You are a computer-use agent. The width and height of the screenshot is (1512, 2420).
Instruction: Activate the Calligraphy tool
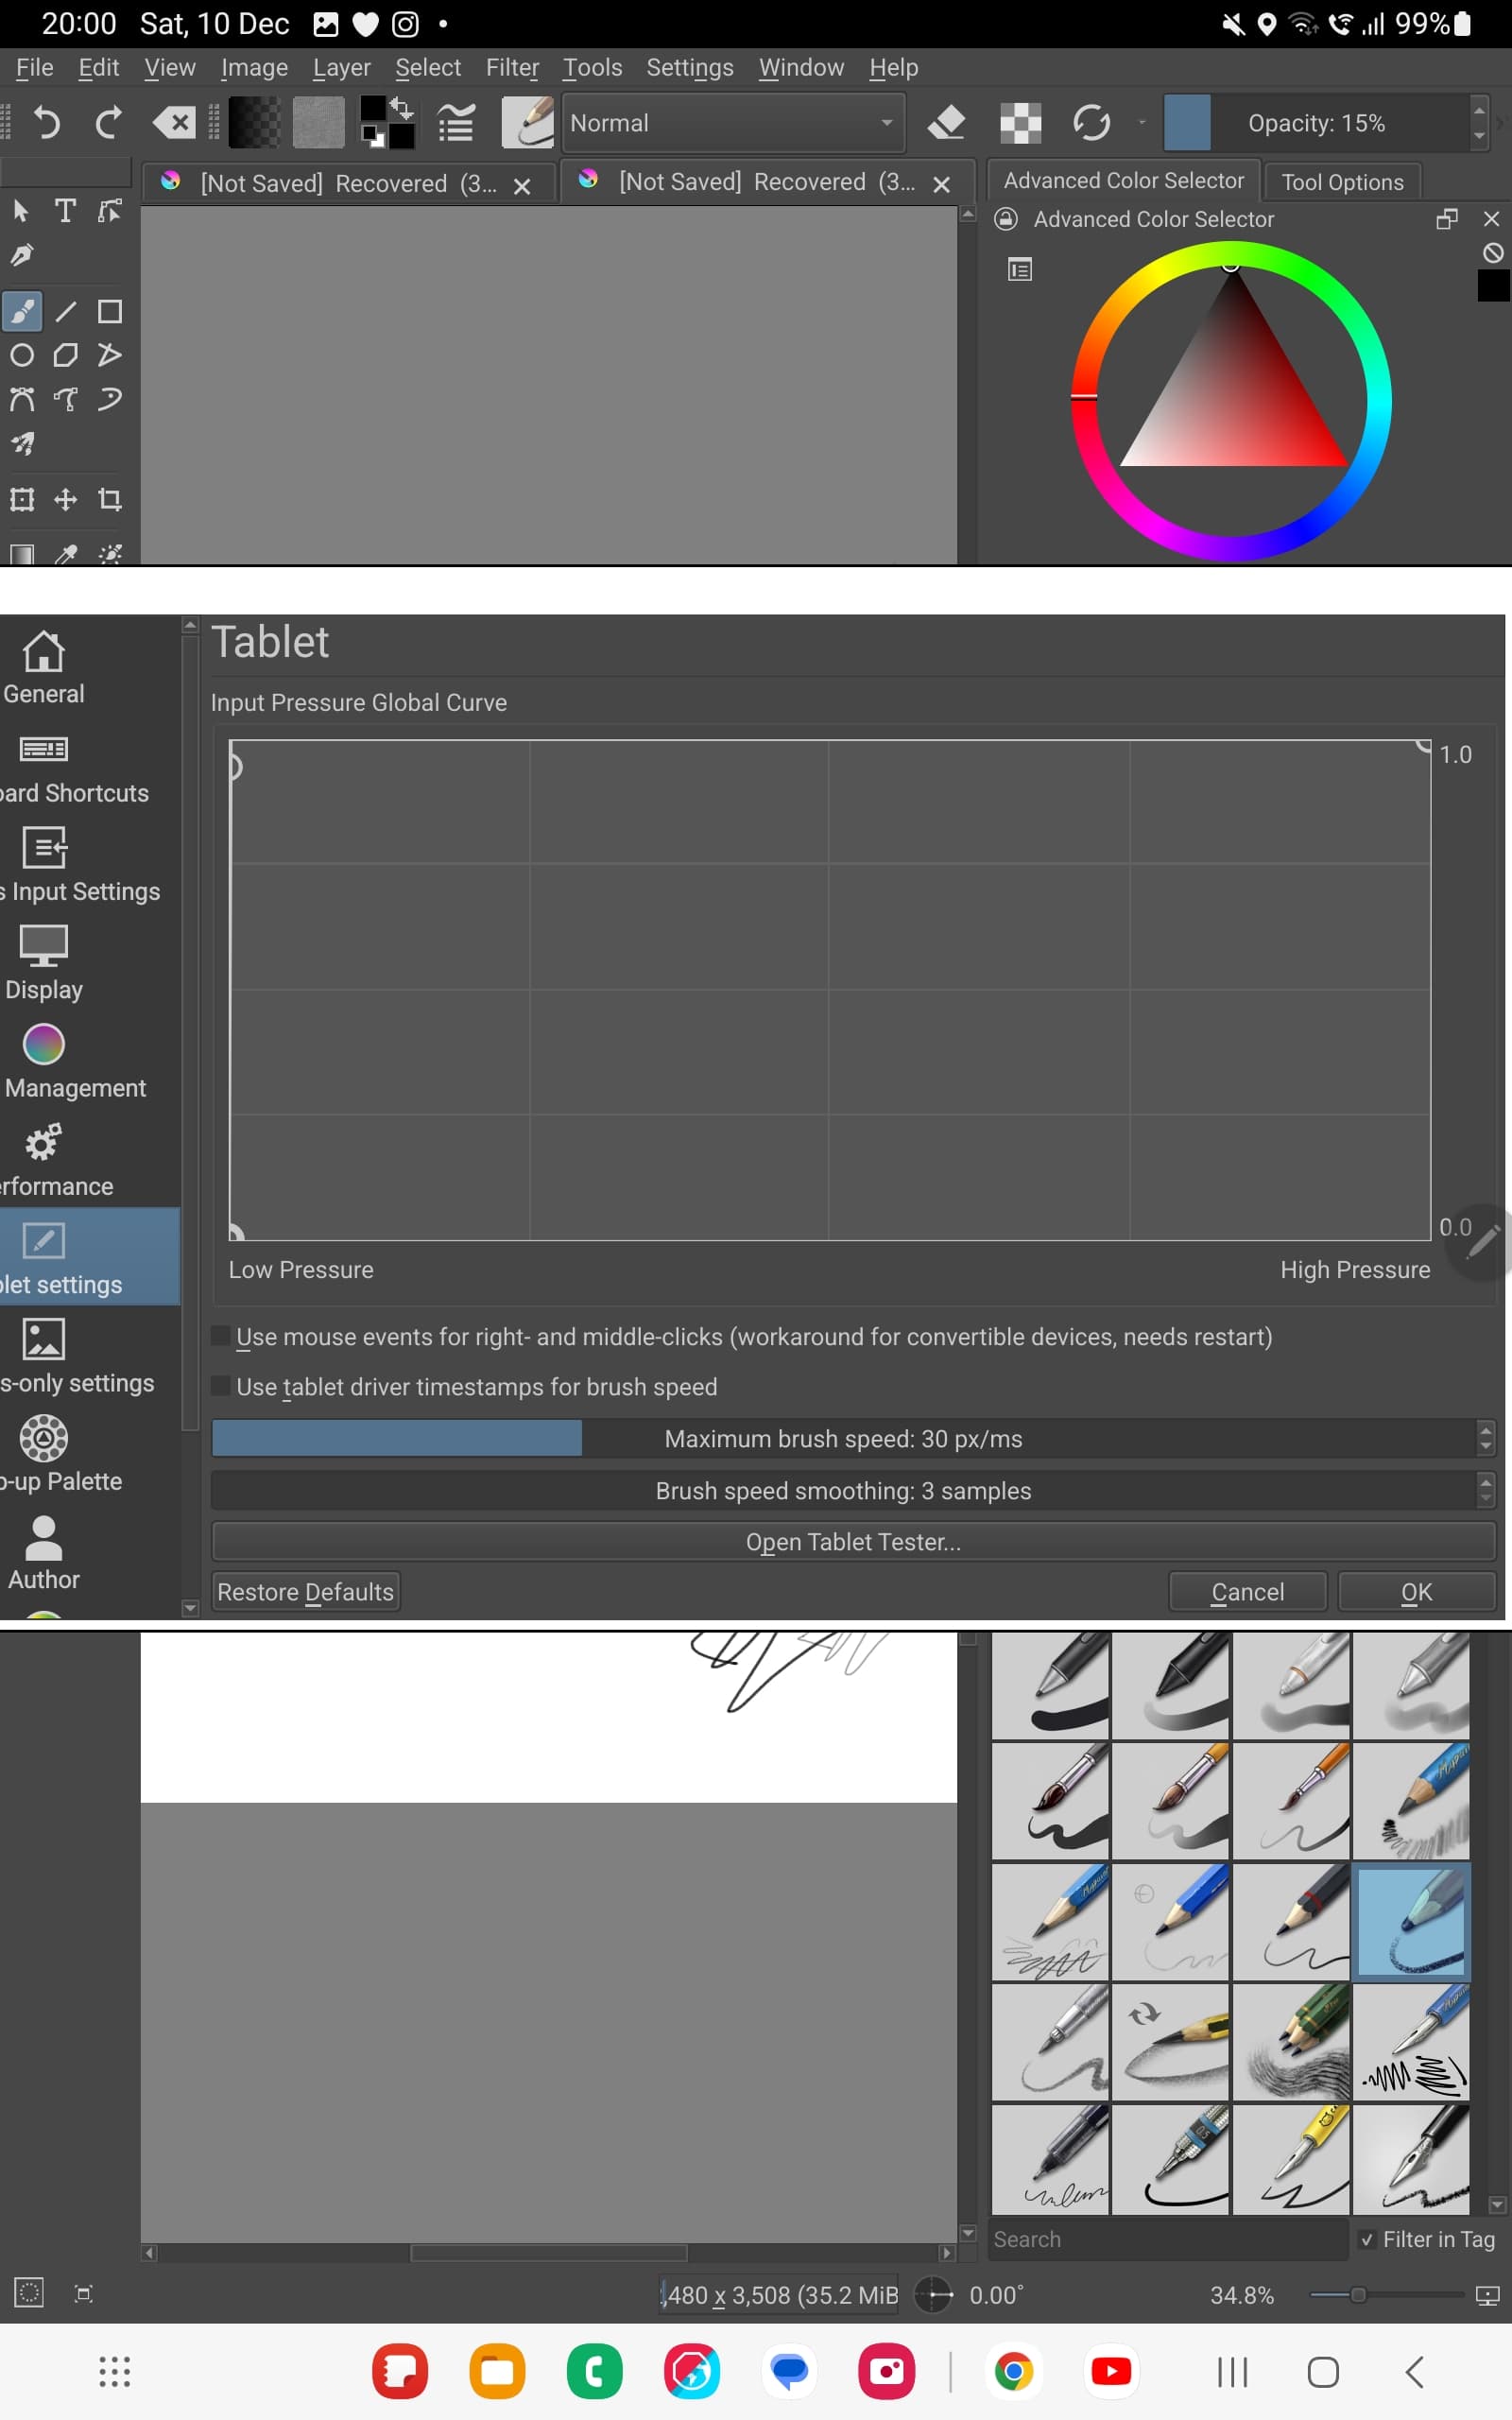coord(22,255)
